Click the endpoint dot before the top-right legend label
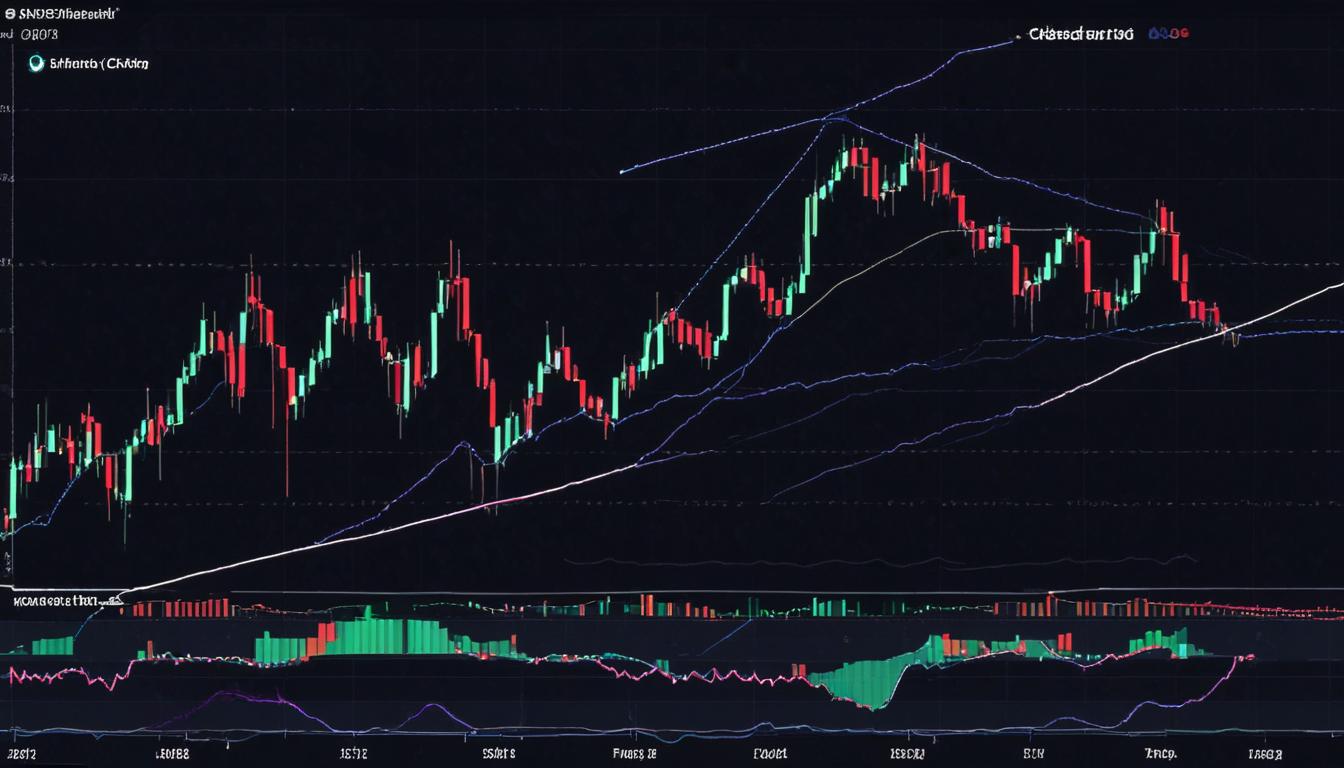Screen dimensions: 1344x768 click(x=1017, y=37)
